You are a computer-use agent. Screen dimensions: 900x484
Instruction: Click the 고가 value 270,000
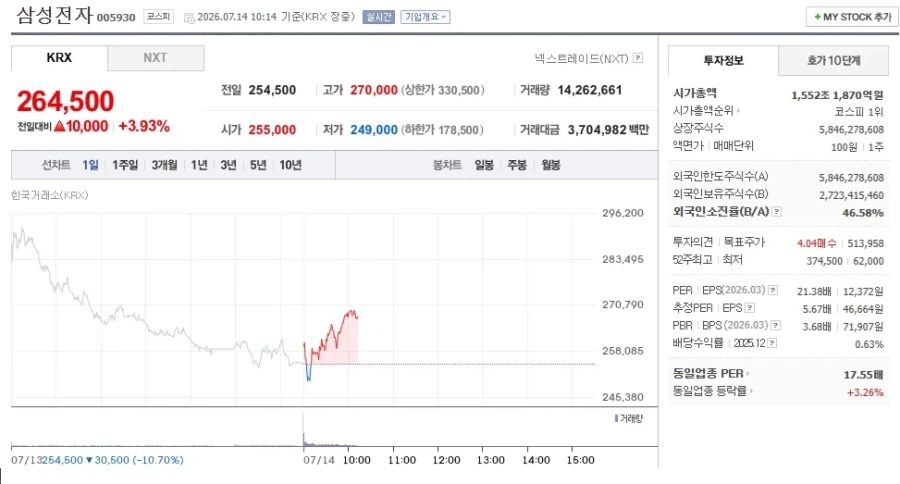tap(374, 90)
